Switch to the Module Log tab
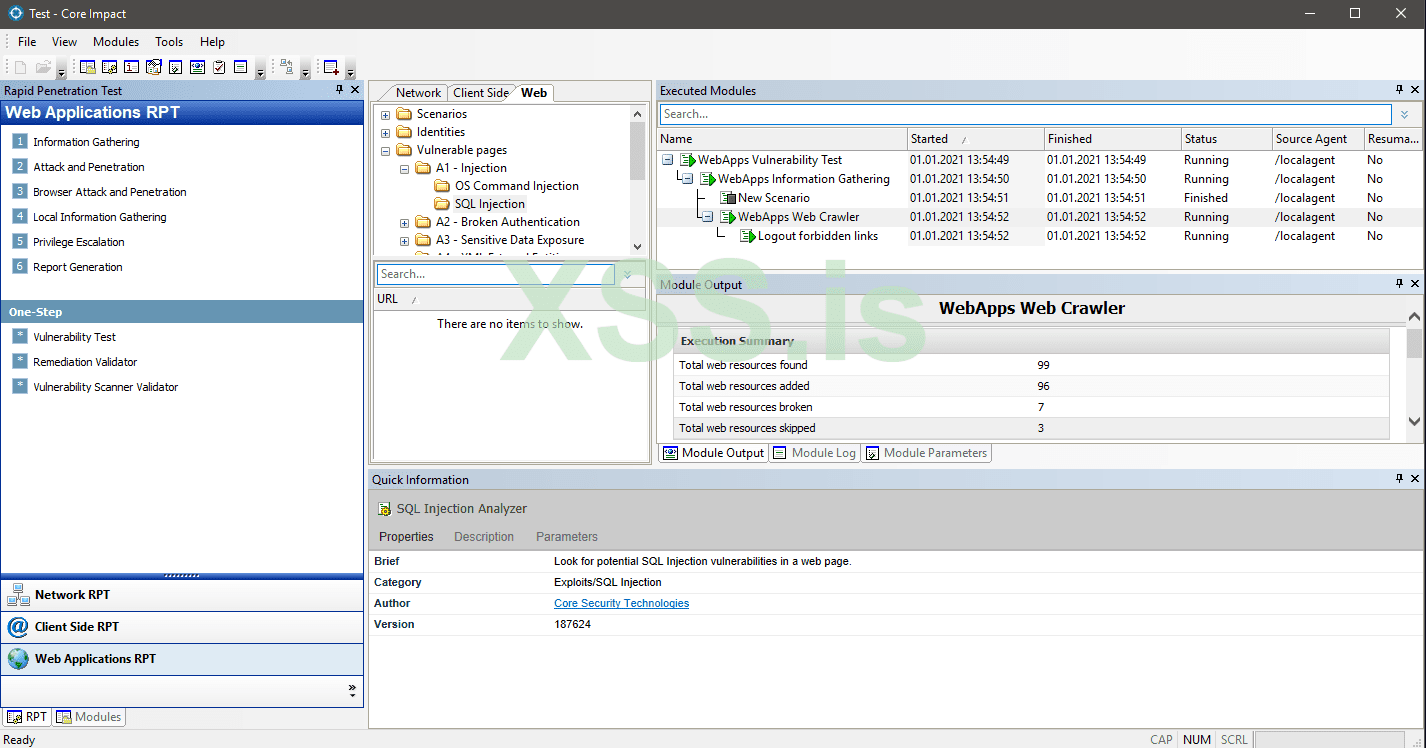Viewport: 1426px width, 748px height. 814,453
